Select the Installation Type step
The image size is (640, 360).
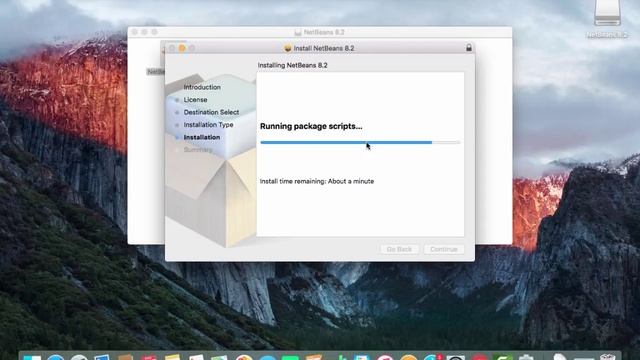(x=208, y=124)
